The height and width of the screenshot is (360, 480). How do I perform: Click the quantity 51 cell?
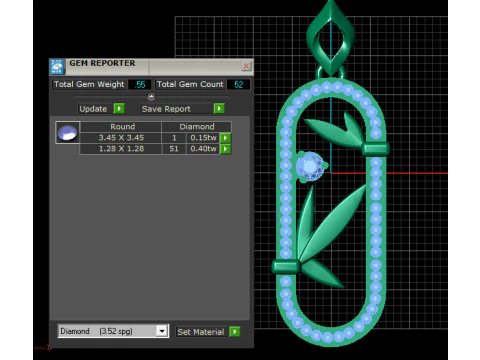pos(174,149)
